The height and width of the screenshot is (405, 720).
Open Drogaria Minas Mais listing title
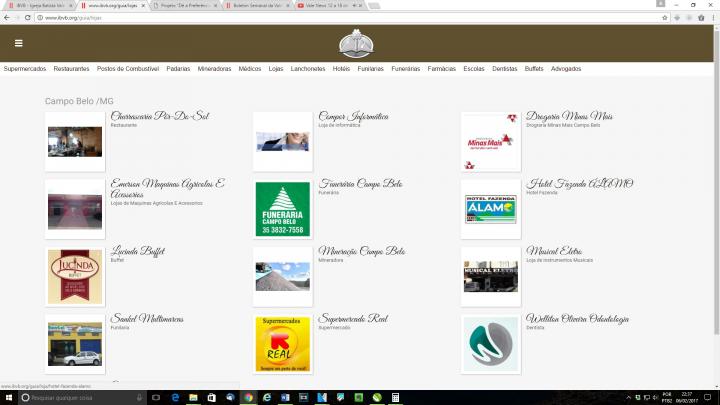coord(569,116)
